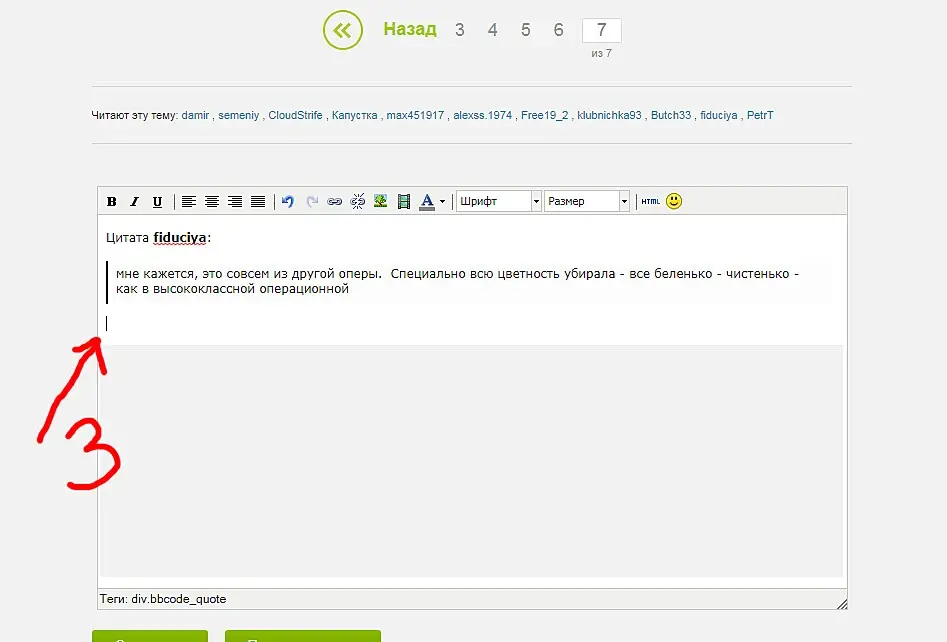Image resolution: width=947 pixels, height=642 pixels.
Task: Switch to HTML source mode
Action: [x=650, y=202]
